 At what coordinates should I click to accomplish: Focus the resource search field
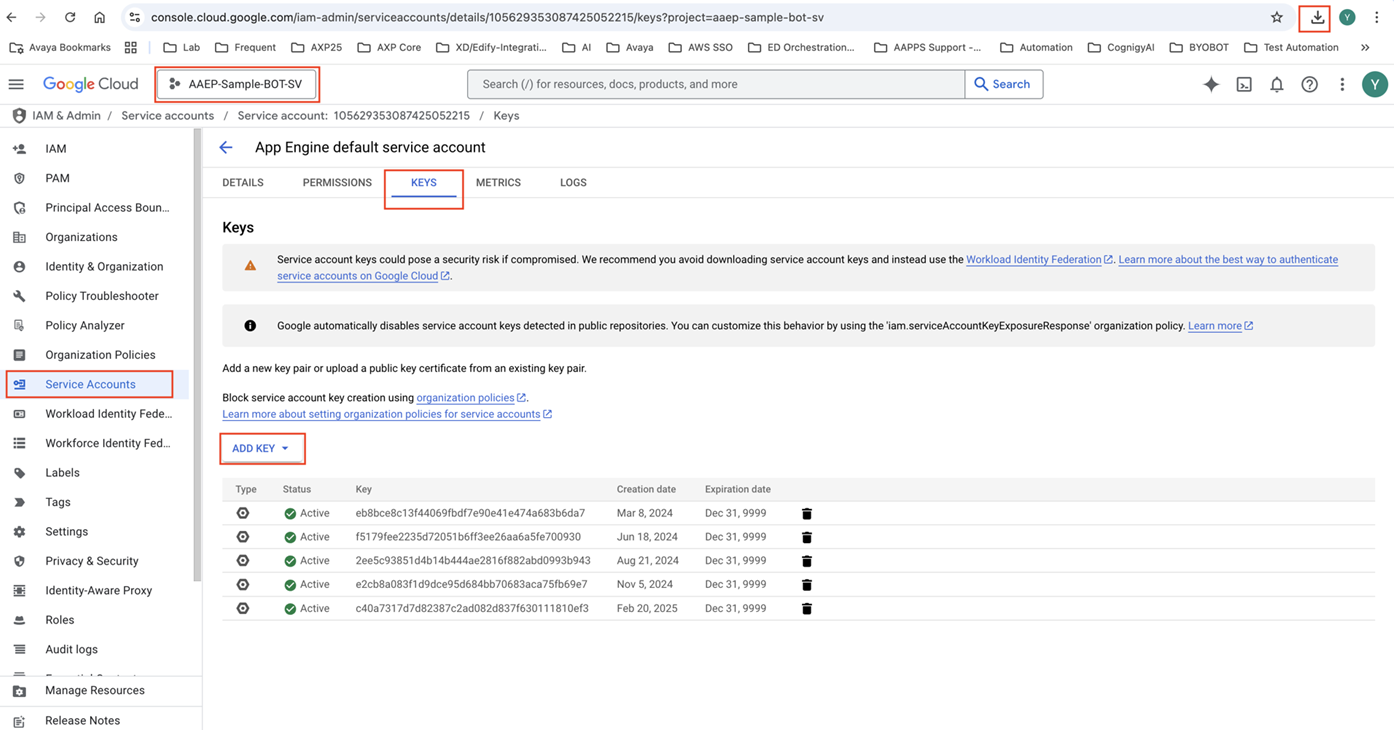pos(716,85)
